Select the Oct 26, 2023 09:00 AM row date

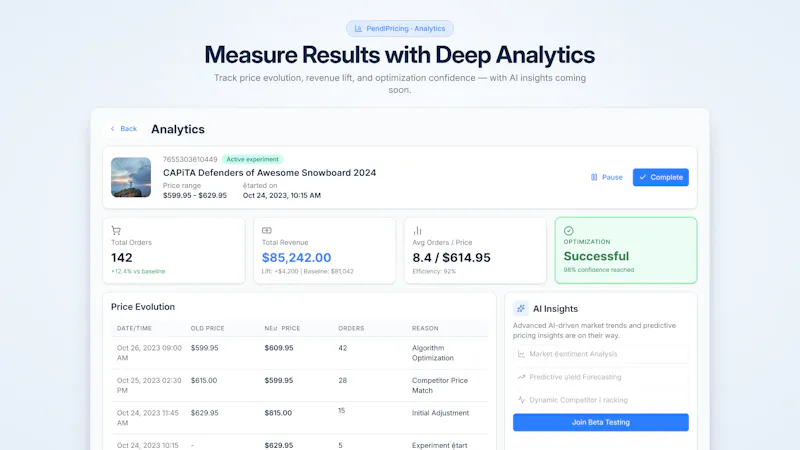[x=149, y=353]
